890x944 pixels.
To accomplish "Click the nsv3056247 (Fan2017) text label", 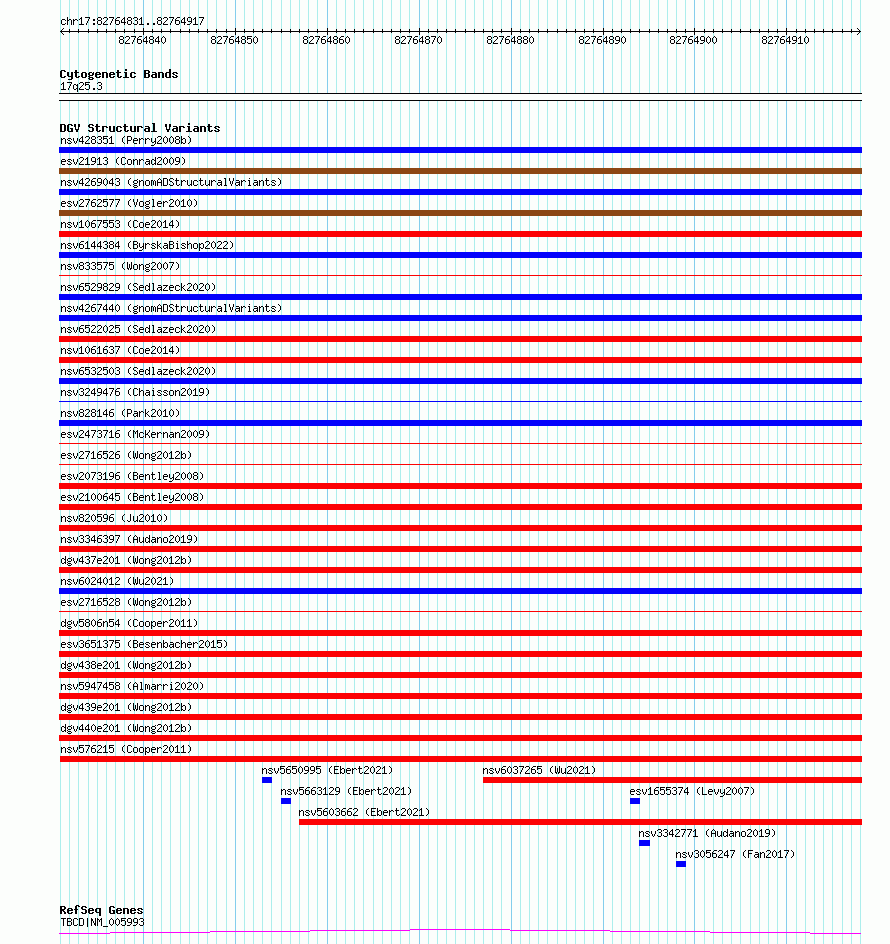I will coord(735,855).
